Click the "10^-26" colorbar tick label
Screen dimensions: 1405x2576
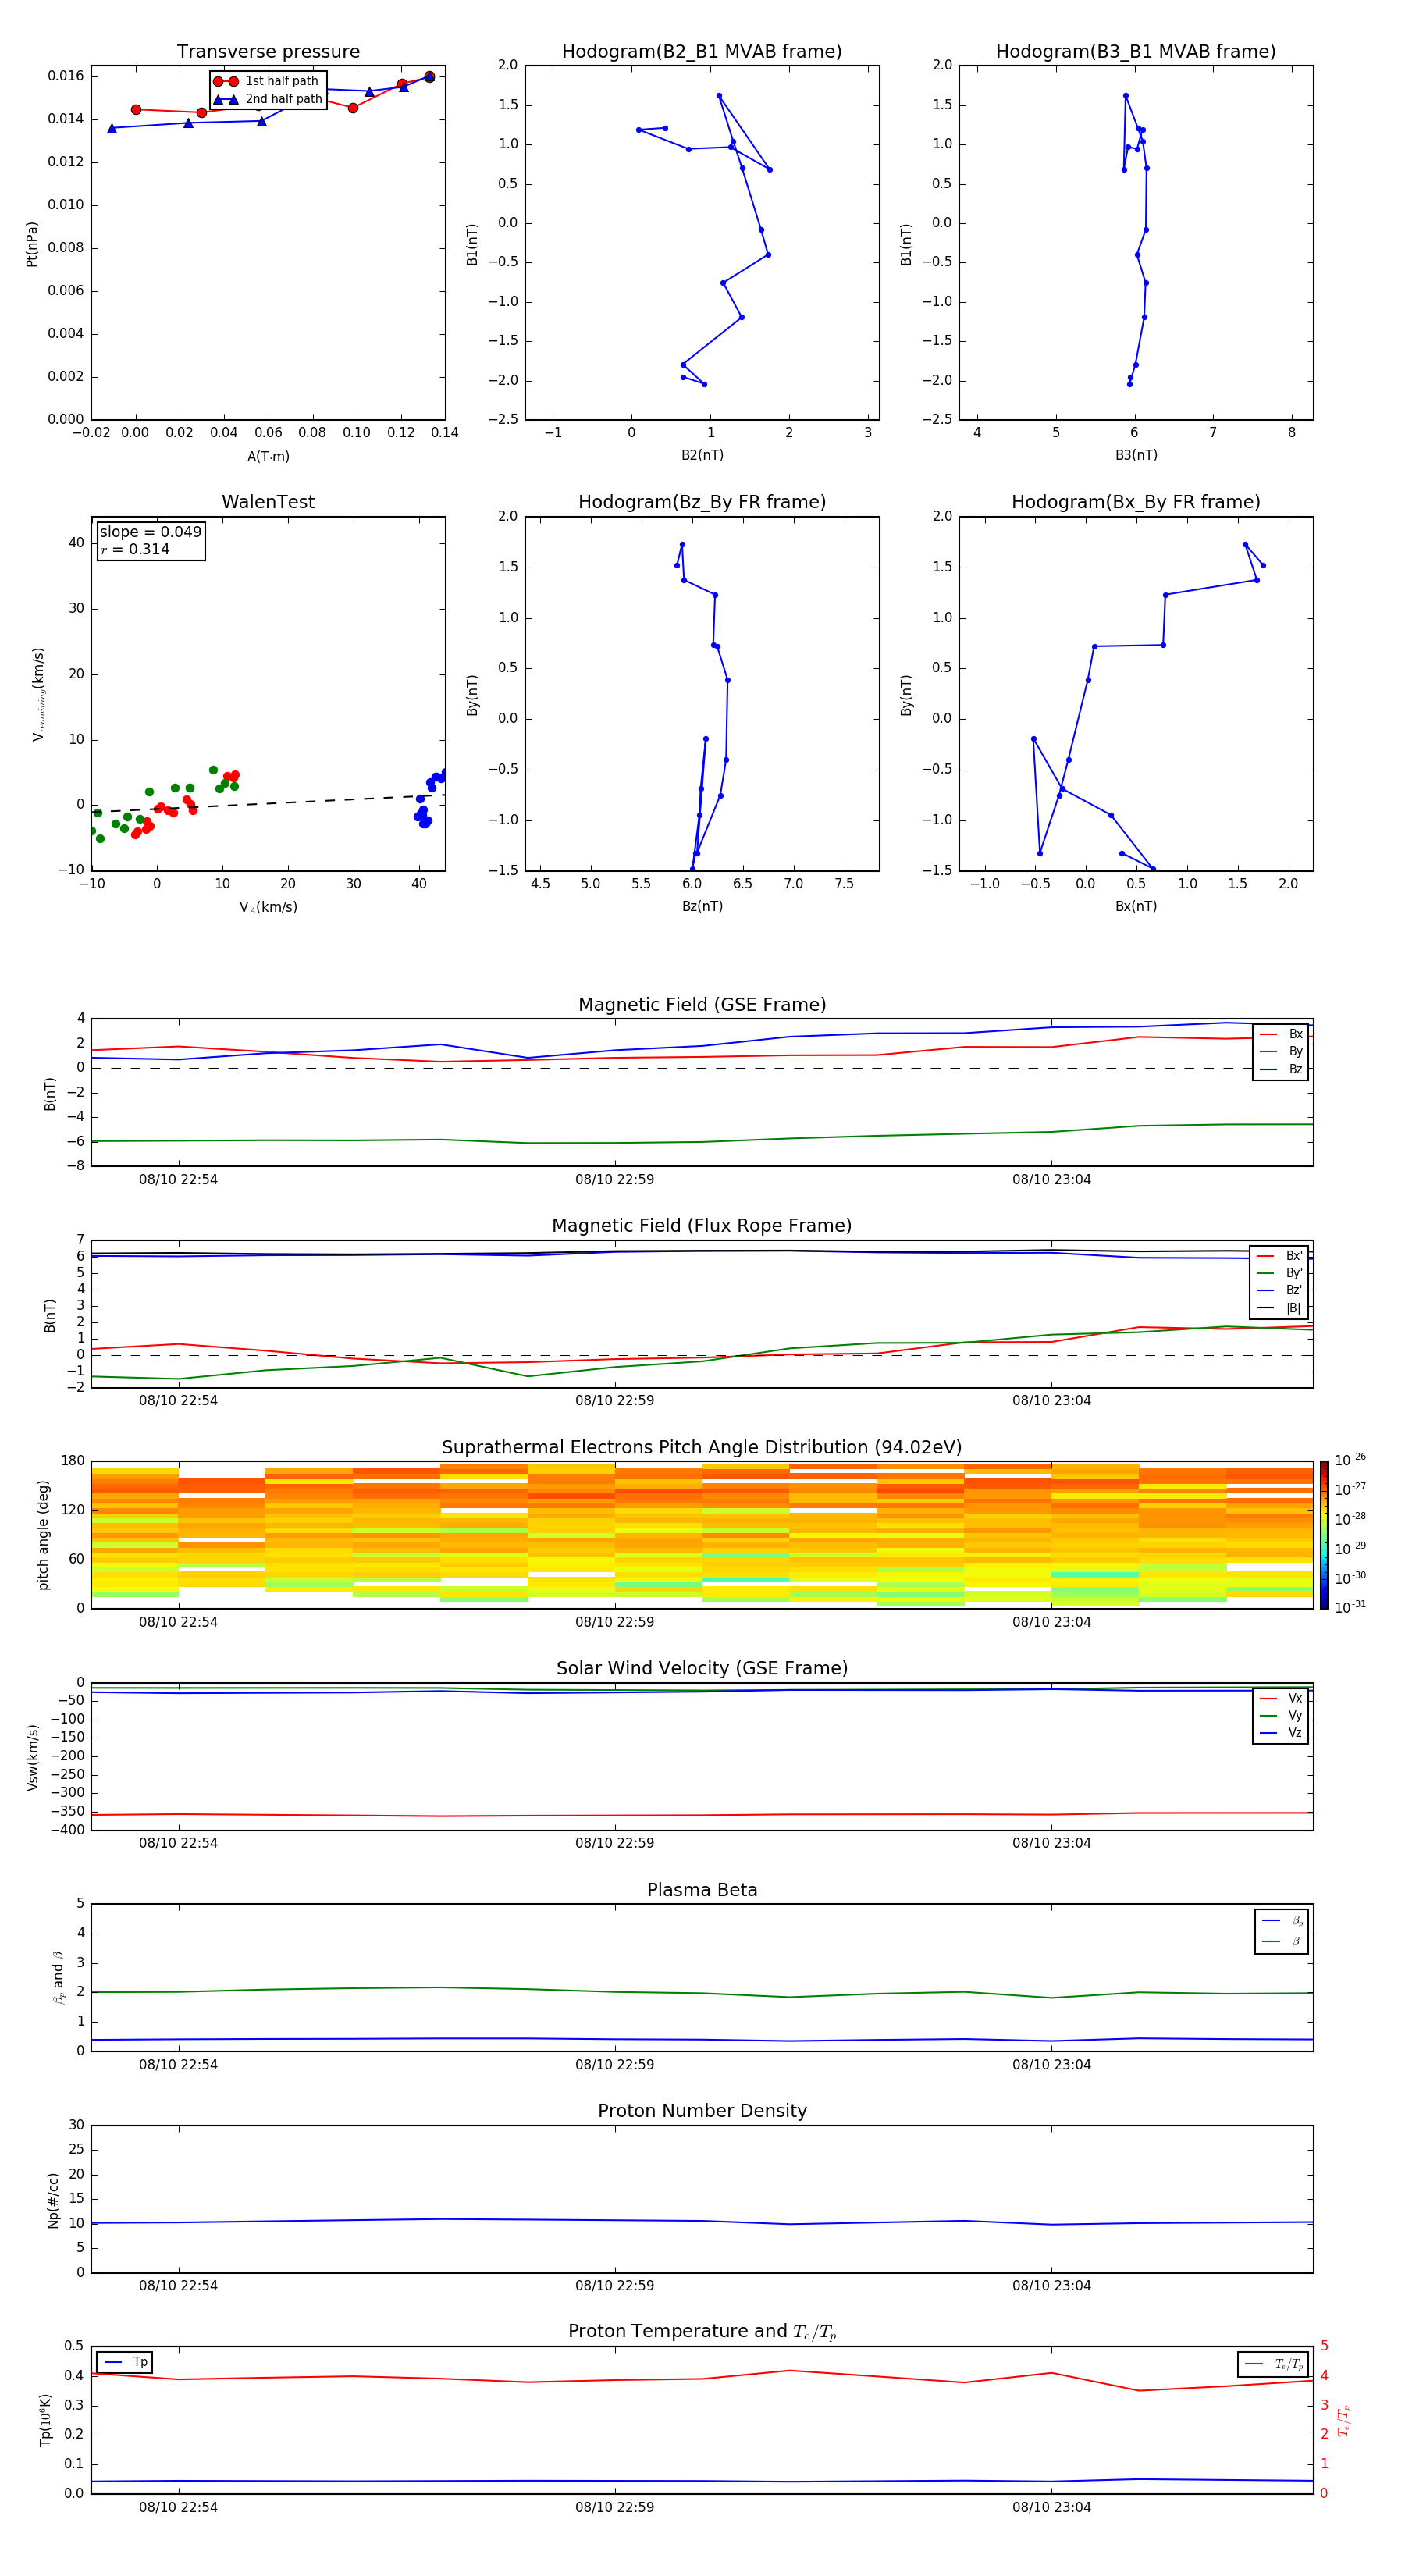click(1350, 1460)
